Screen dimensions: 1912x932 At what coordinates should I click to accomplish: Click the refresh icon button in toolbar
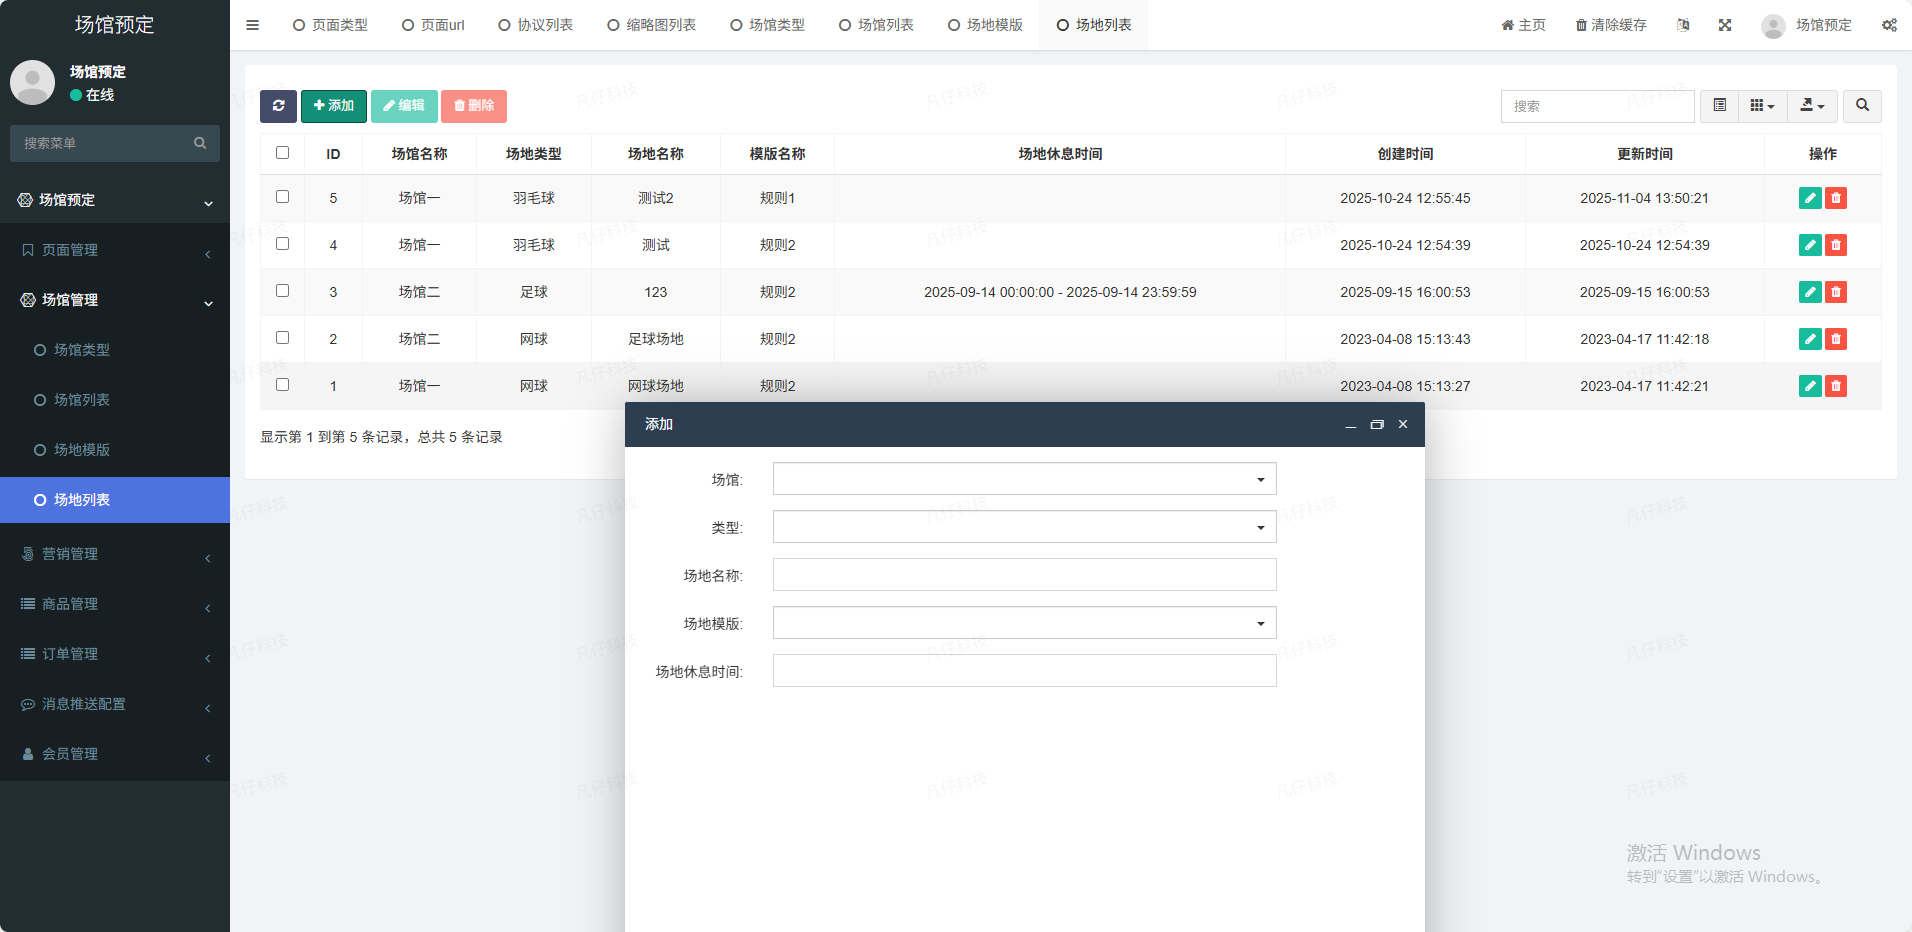tap(278, 106)
